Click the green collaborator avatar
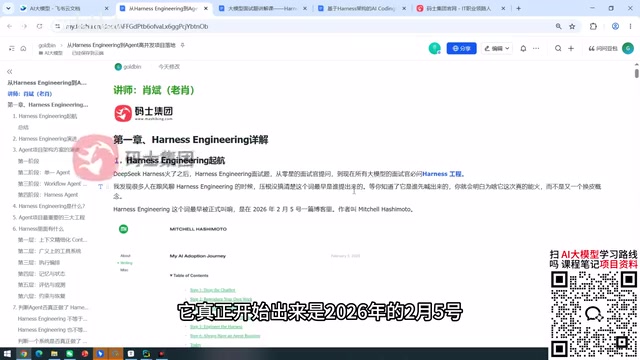Screen dimensions: 640x360 [434, 48]
